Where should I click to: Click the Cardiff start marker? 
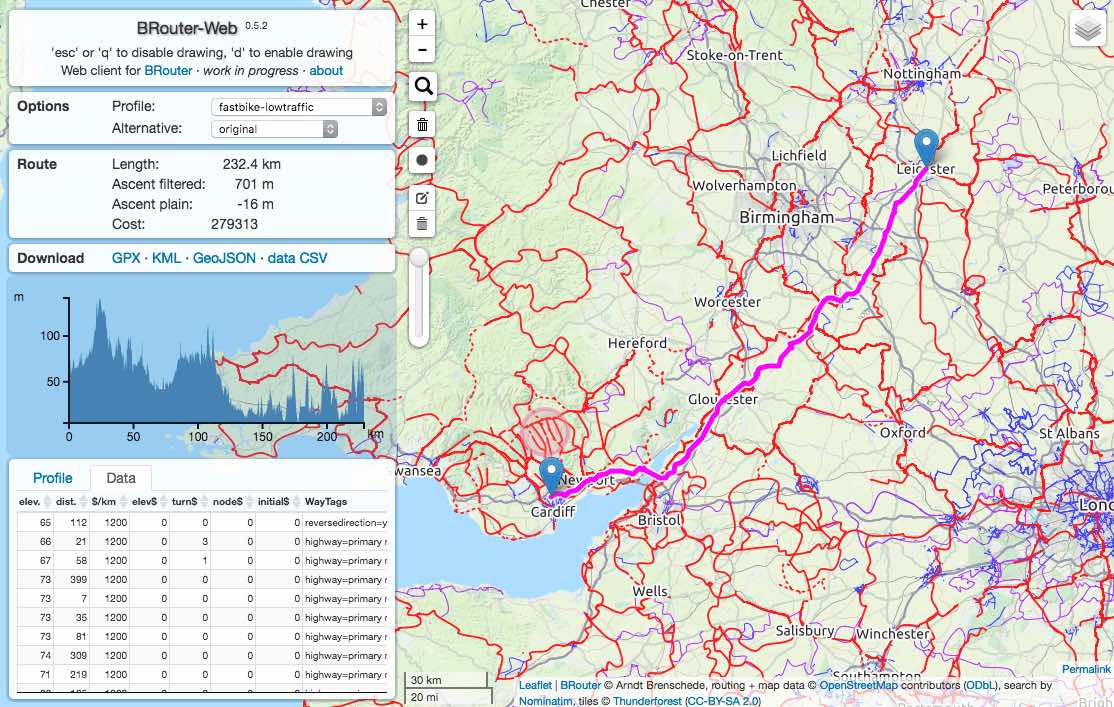tap(550, 476)
